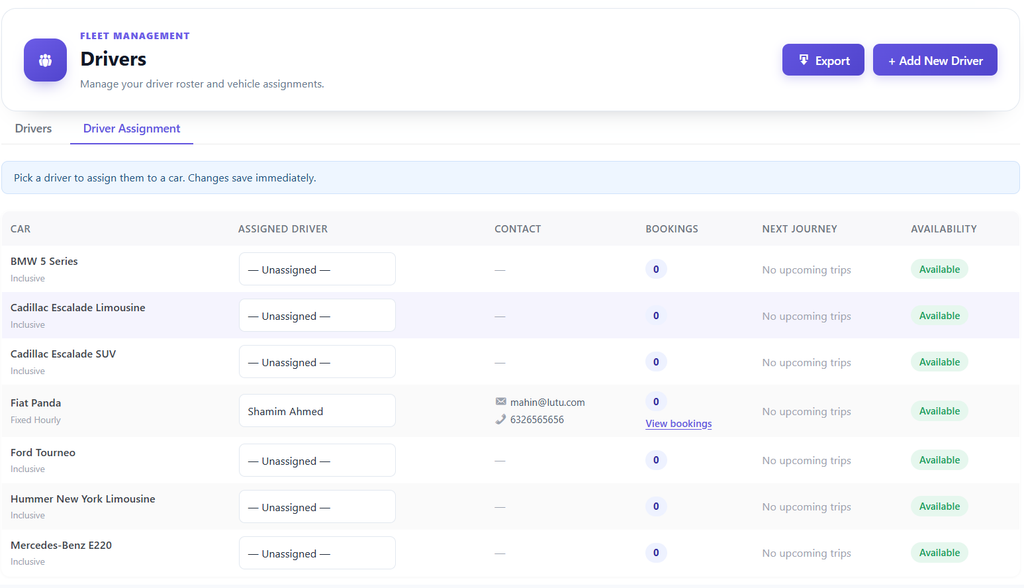Click the Cadillac Escalade SUV car name
Screen dimensions: 1024x588
pos(63,354)
